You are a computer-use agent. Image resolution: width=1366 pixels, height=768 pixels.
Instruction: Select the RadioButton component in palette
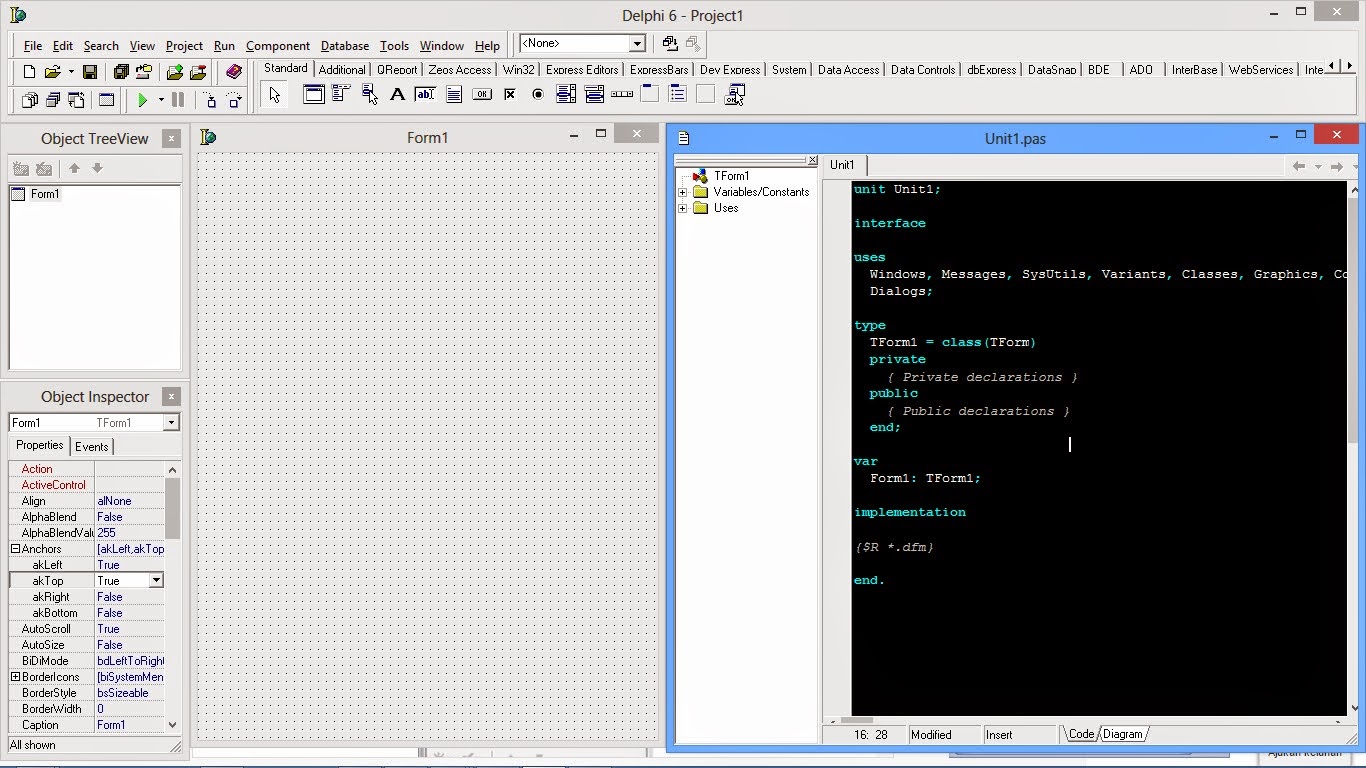click(x=538, y=95)
